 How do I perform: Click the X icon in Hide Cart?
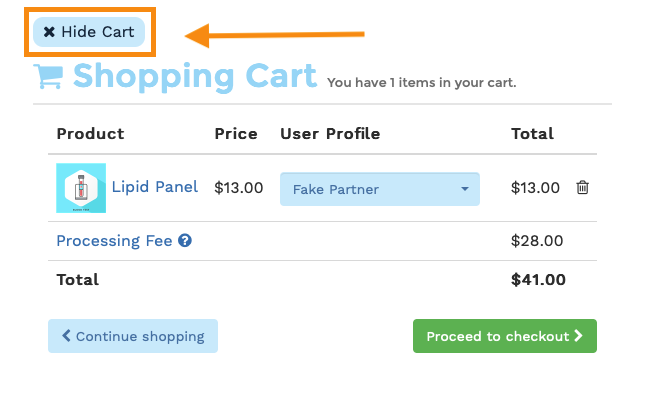[x=49, y=32]
